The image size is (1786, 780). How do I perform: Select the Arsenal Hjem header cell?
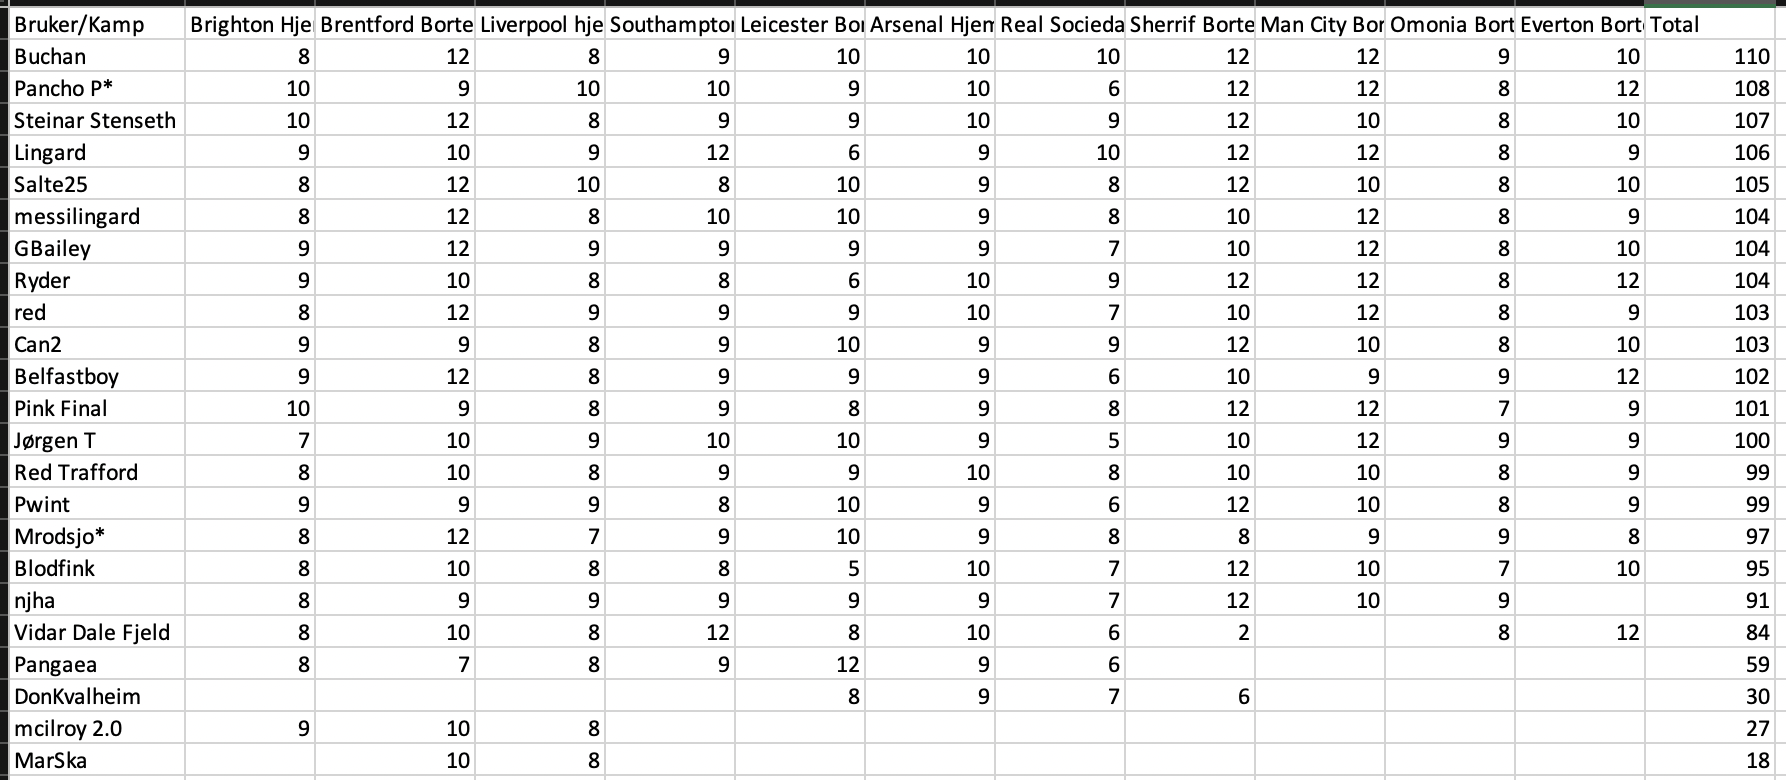point(930,24)
